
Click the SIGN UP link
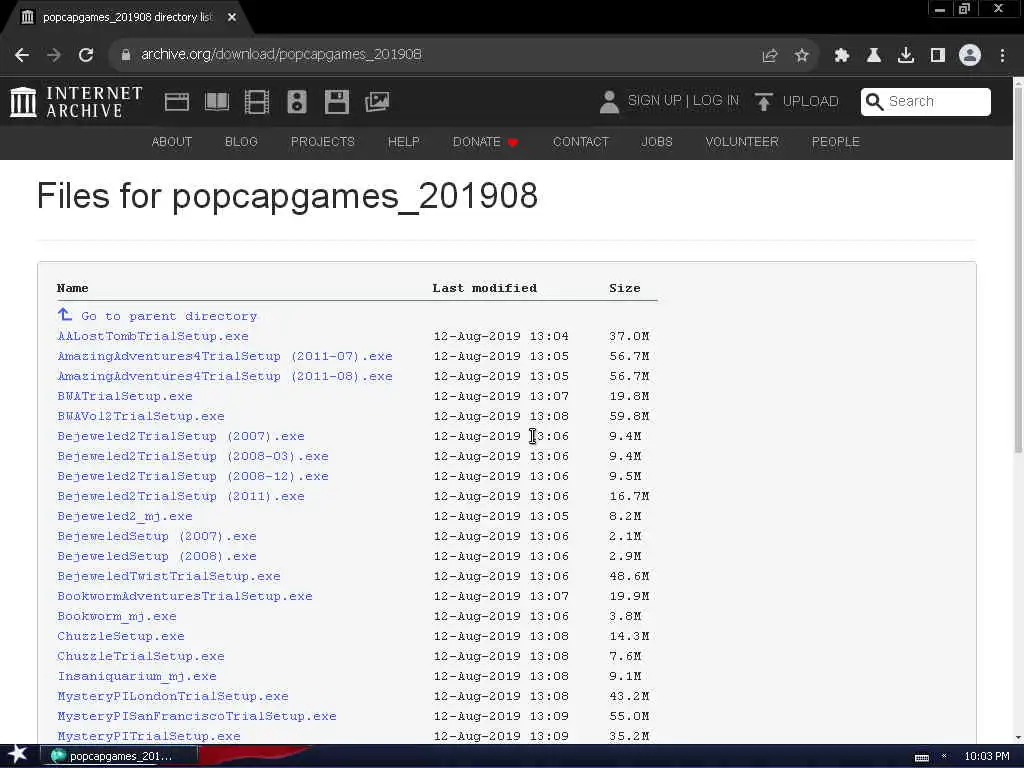pos(654,101)
